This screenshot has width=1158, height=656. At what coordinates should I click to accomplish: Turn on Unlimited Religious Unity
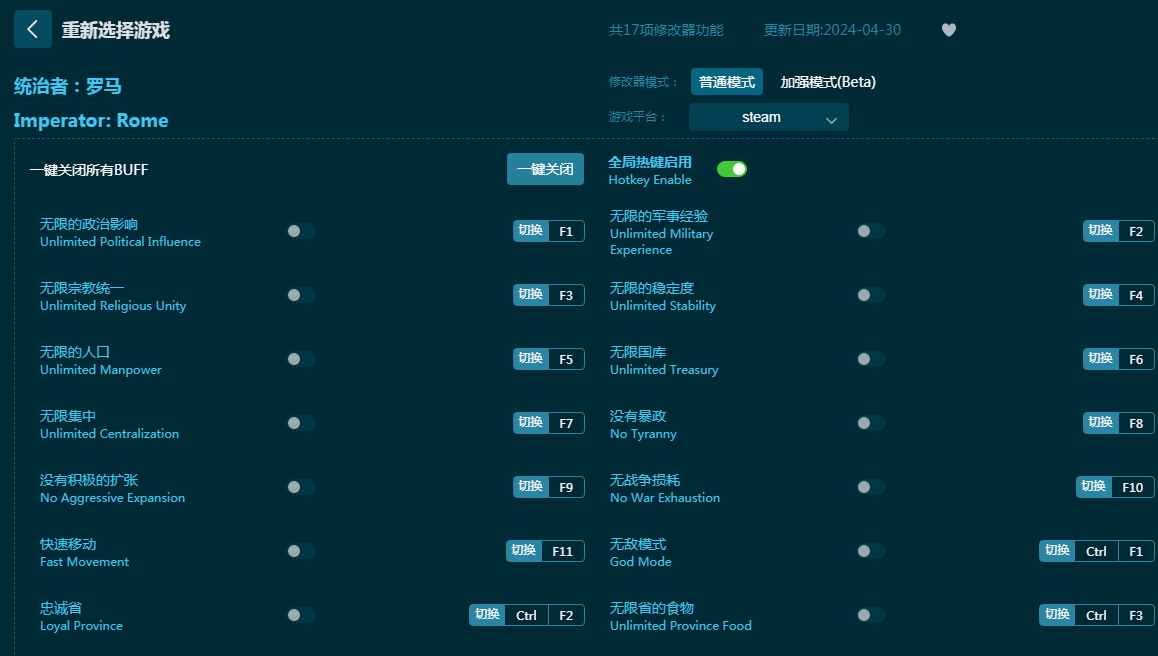[x=301, y=295]
